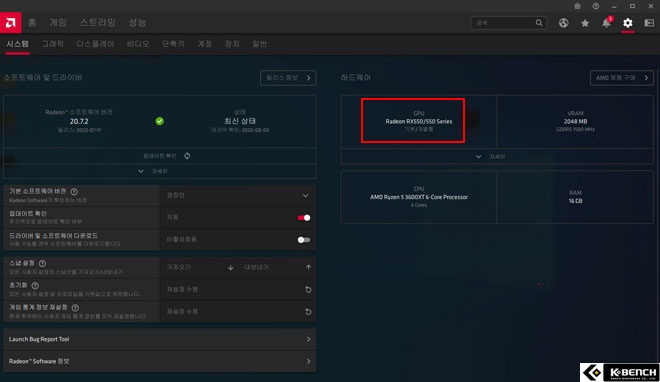
Task: Click the Radeon RX550/550 Series GPU text
Action: pos(419,122)
